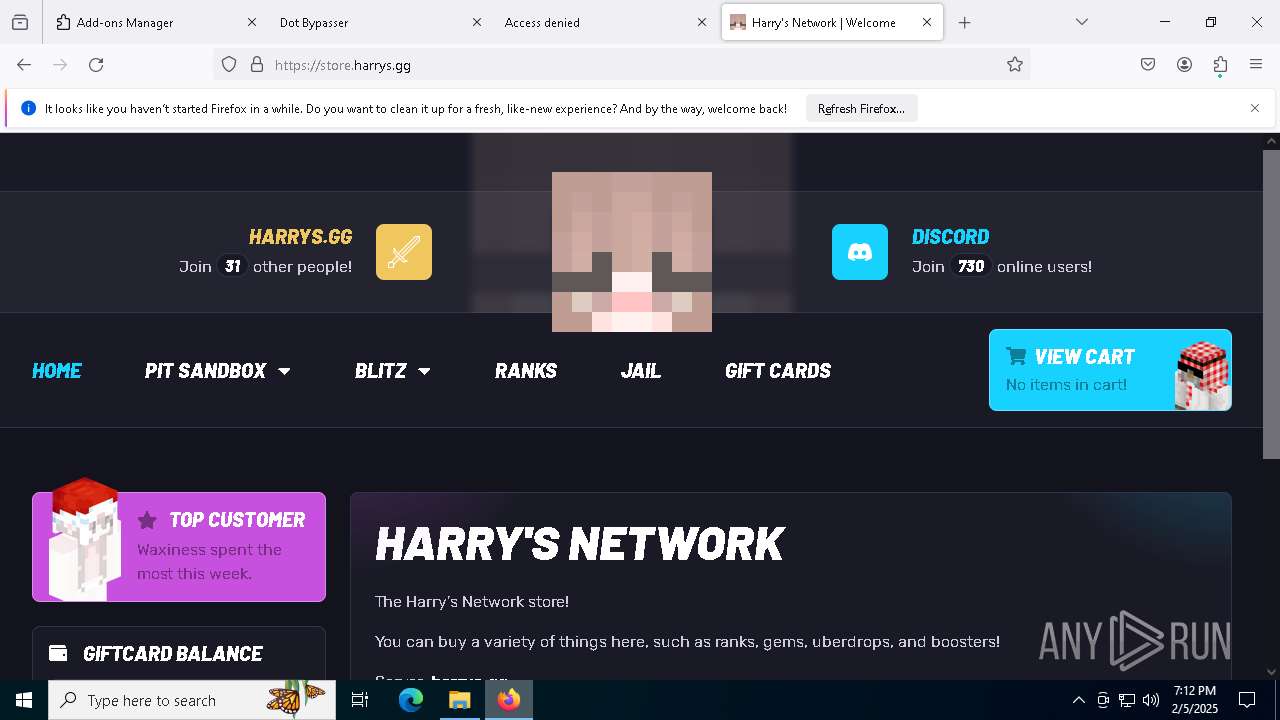The height and width of the screenshot is (720, 1280).
Task: Reload the page with the refresh icon
Action: [x=96, y=65]
